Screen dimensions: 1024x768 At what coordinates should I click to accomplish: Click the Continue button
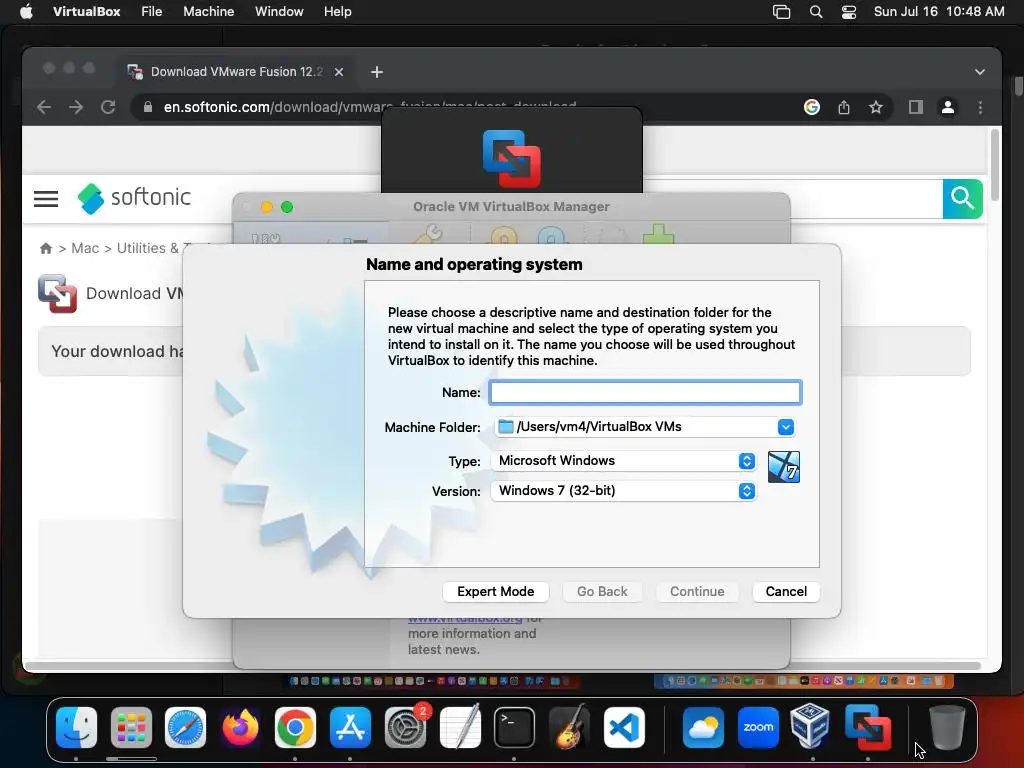pyautogui.click(x=697, y=592)
